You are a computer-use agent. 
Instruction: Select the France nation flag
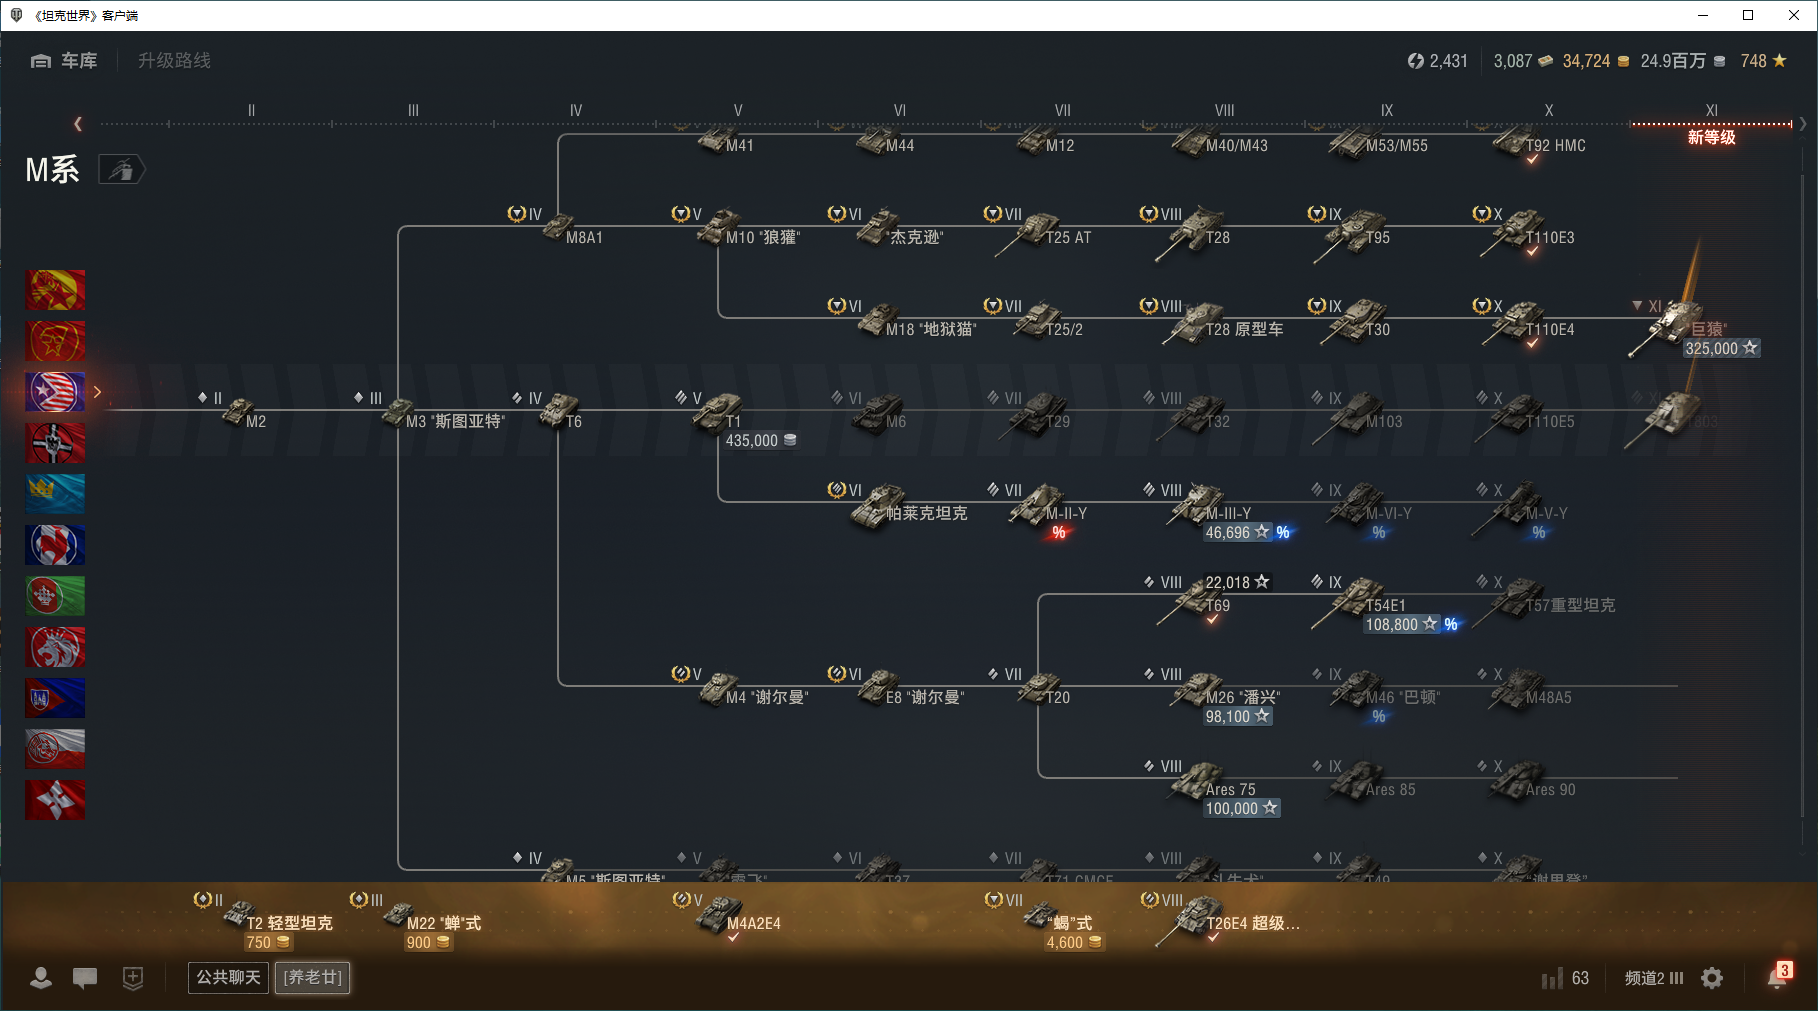55,545
